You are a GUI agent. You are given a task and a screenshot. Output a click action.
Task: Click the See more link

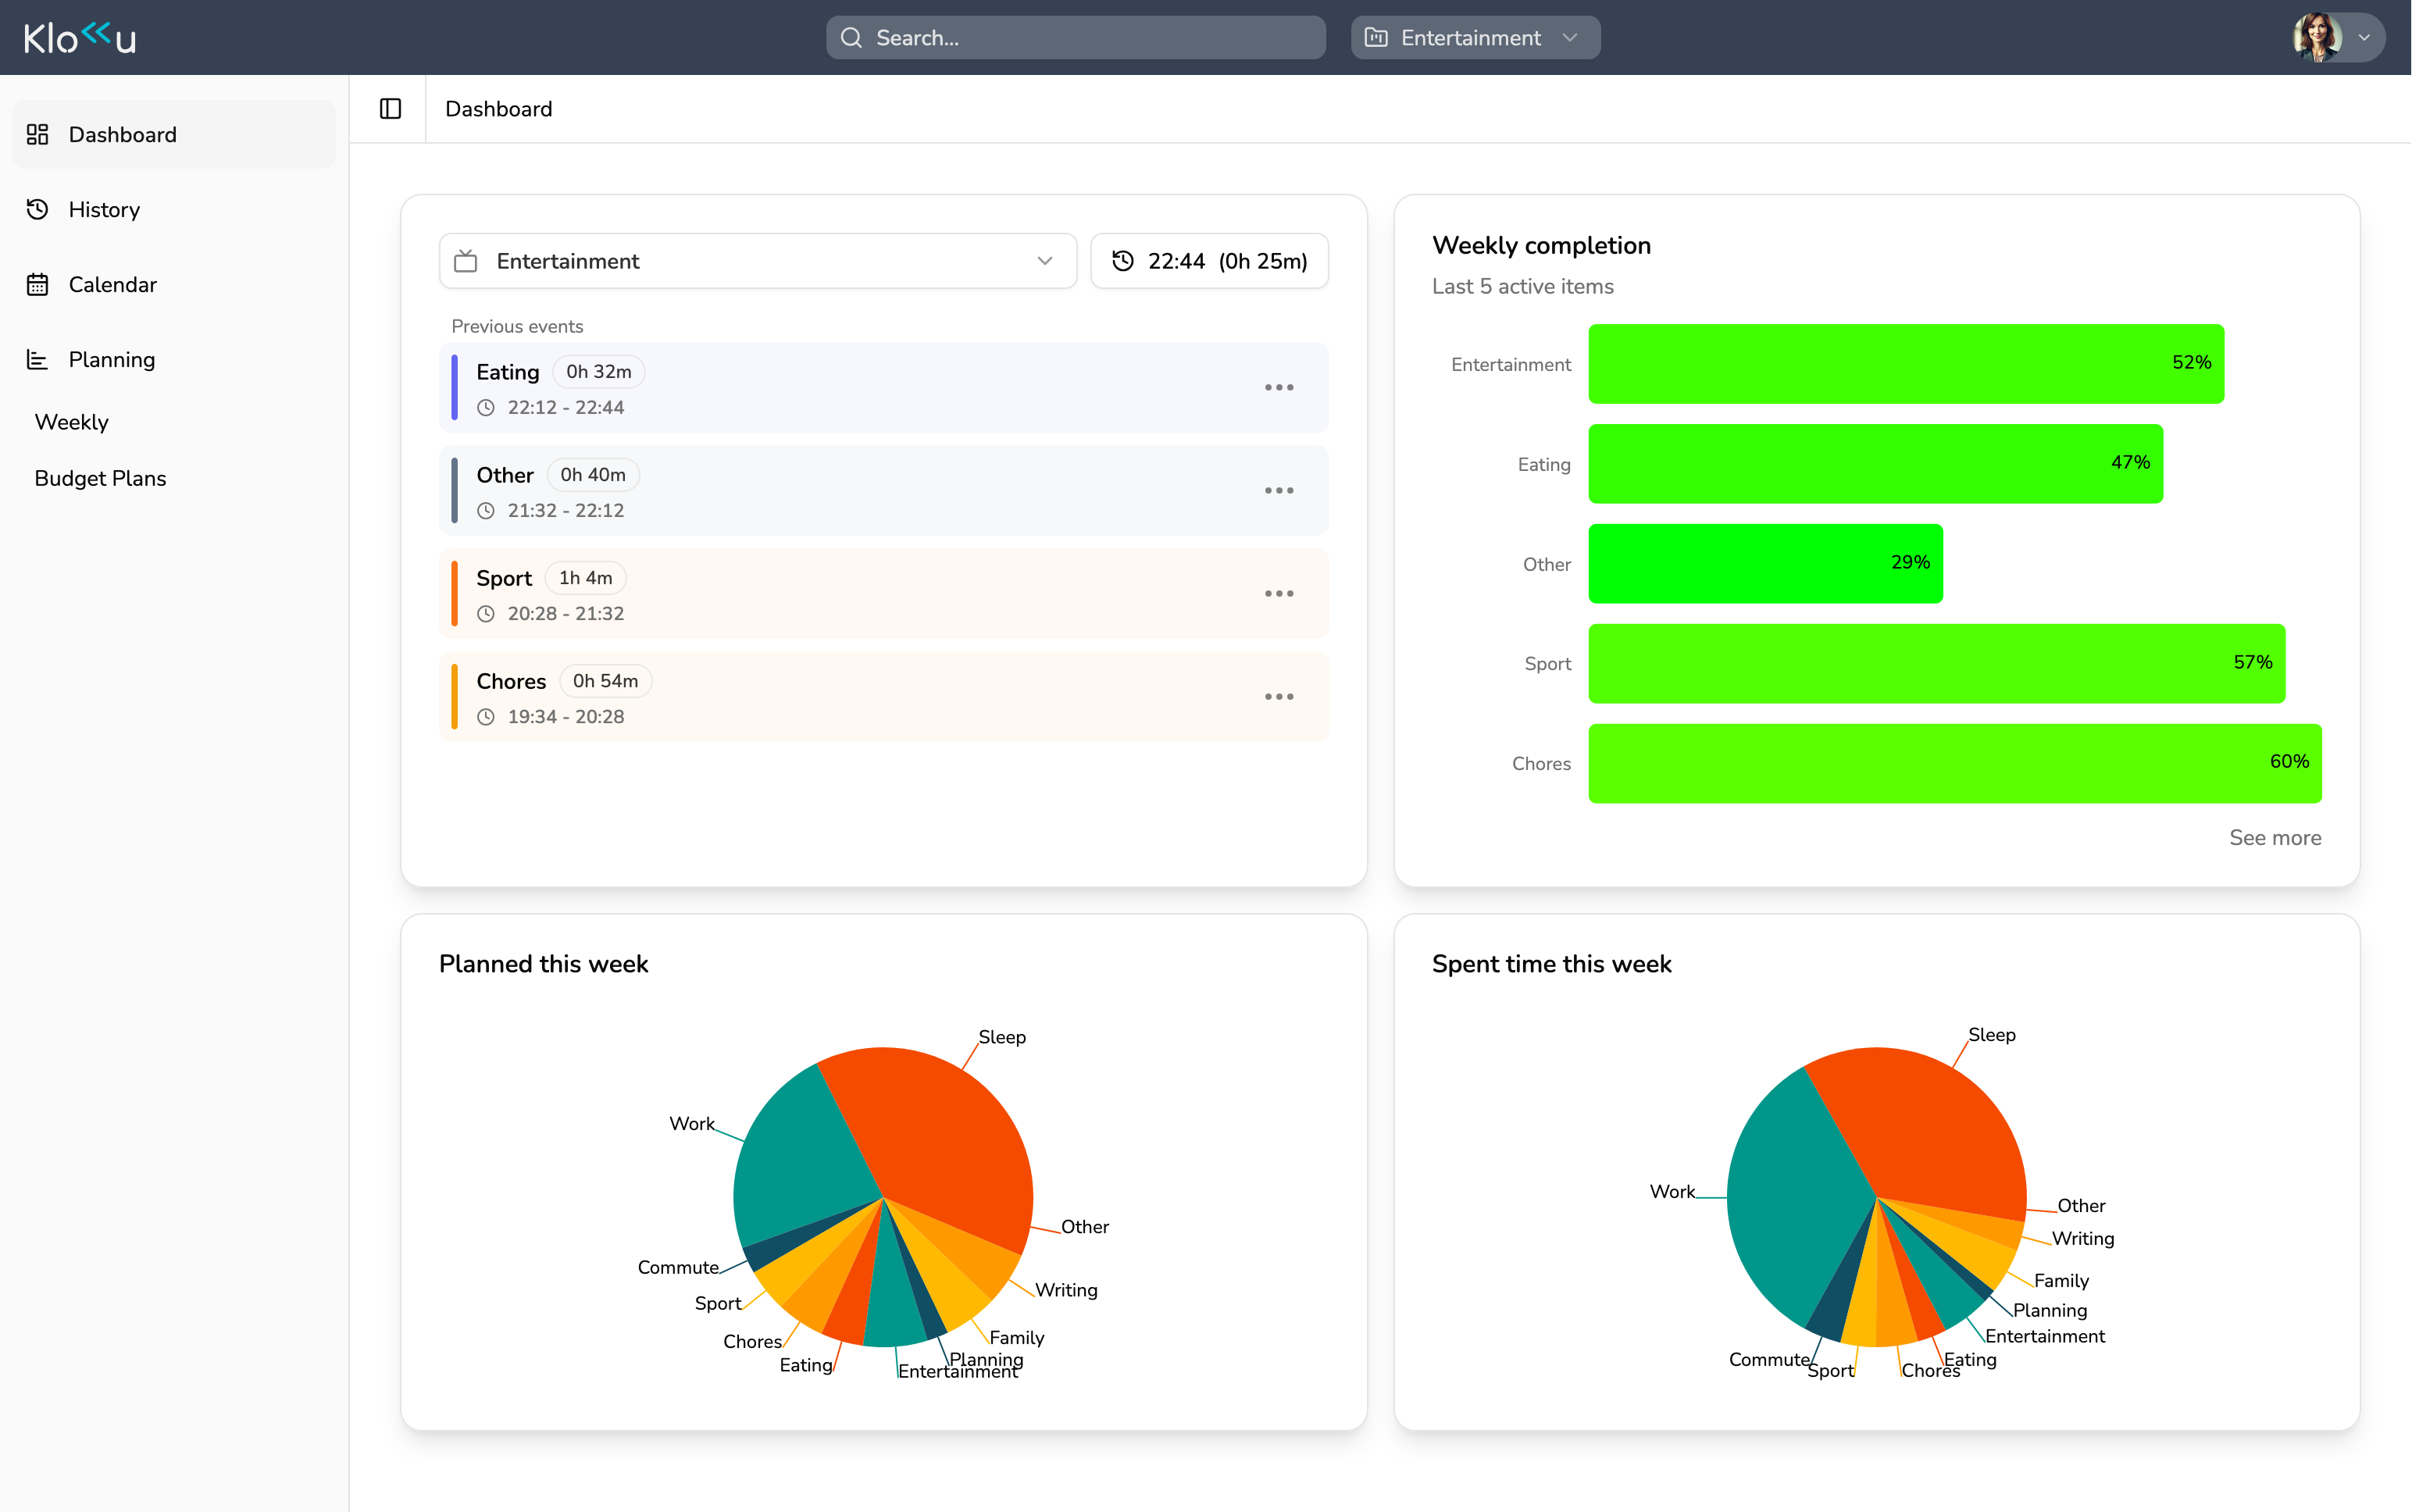pos(2275,837)
